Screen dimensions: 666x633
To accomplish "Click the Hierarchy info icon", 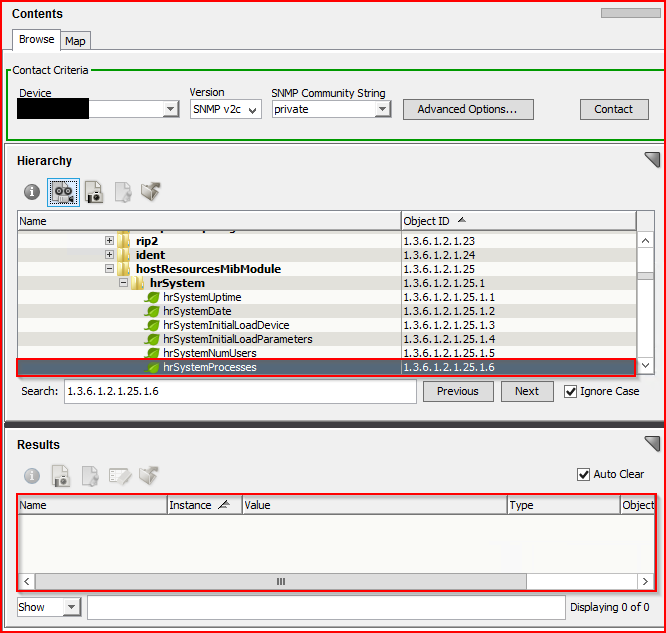I will 32,192.
